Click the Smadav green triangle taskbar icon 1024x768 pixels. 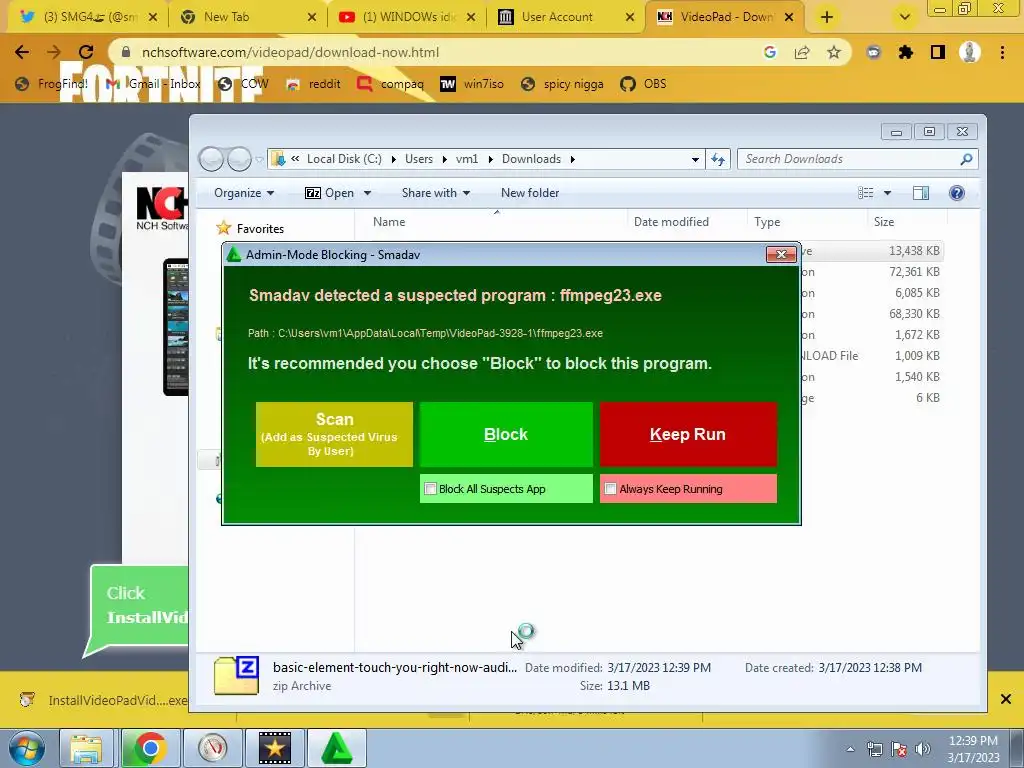coord(336,748)
